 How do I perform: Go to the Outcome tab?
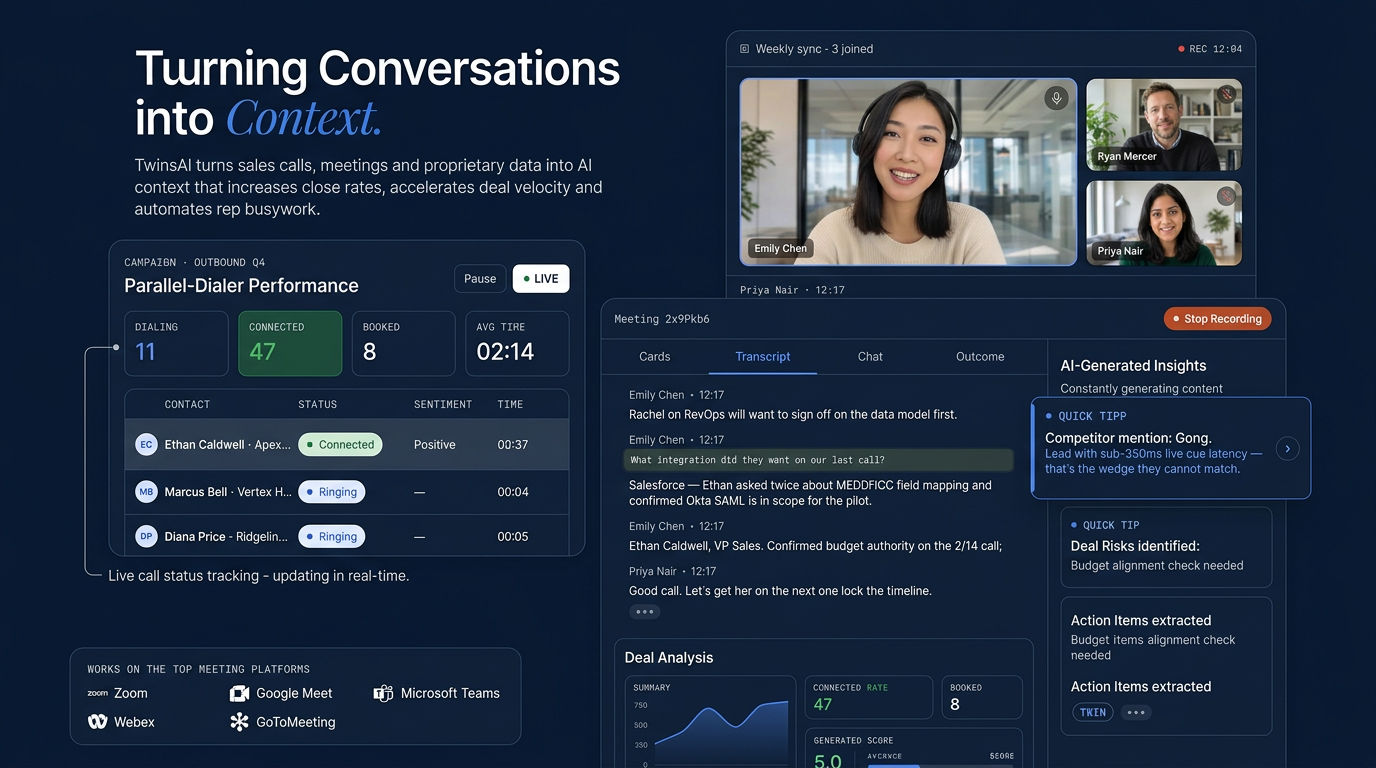click(980, 357)
